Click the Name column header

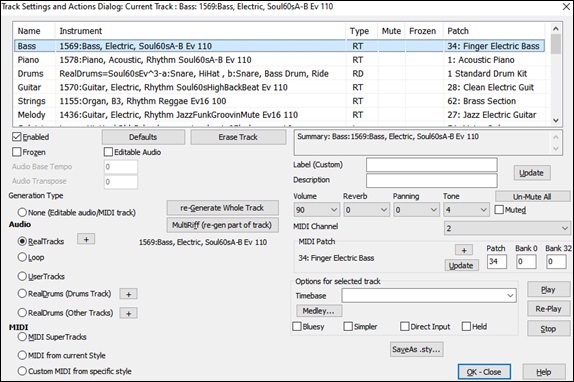coord(34,31)
